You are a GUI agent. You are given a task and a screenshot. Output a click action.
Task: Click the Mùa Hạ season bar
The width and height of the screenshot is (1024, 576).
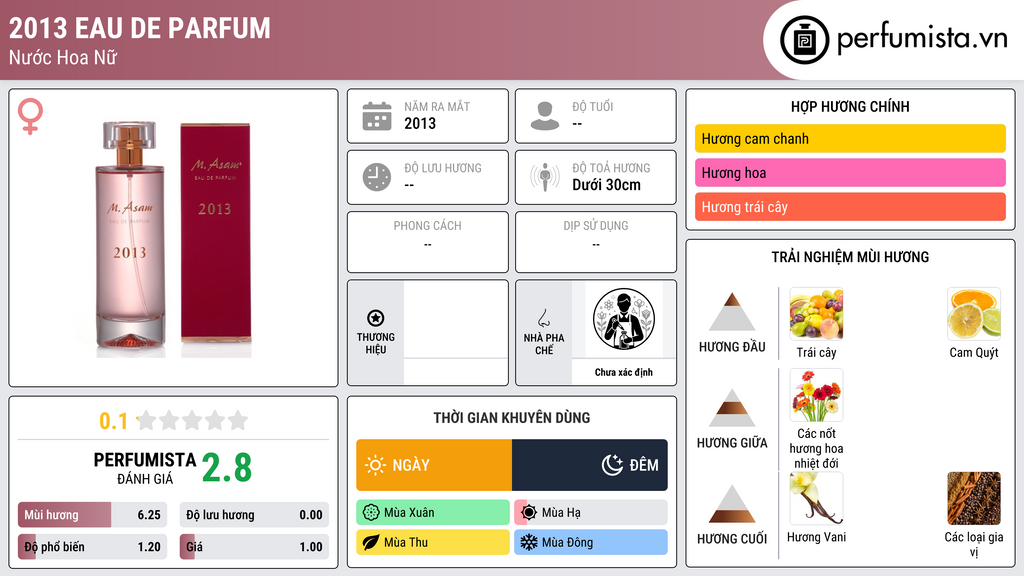[x=591, y=513]
